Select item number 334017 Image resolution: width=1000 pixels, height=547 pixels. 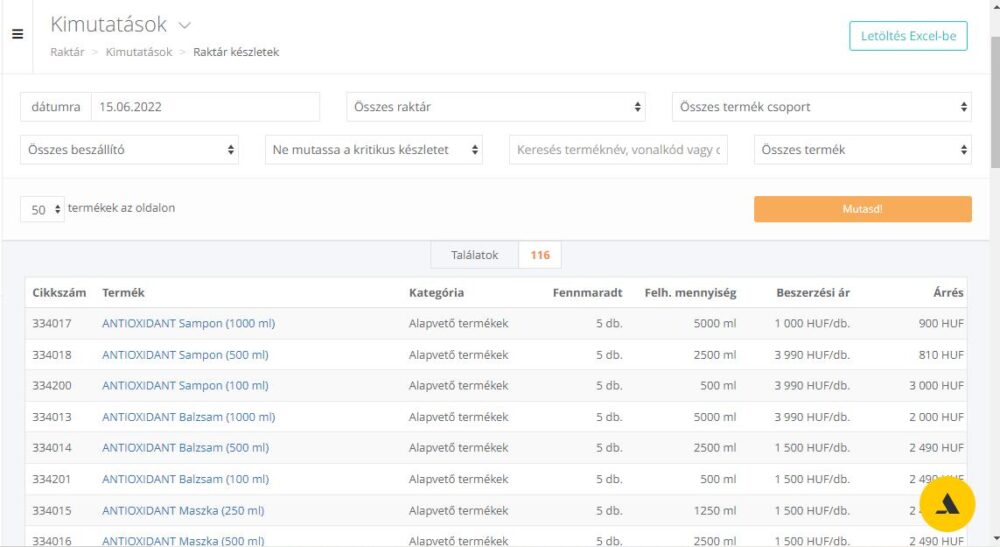pos(52,323)
